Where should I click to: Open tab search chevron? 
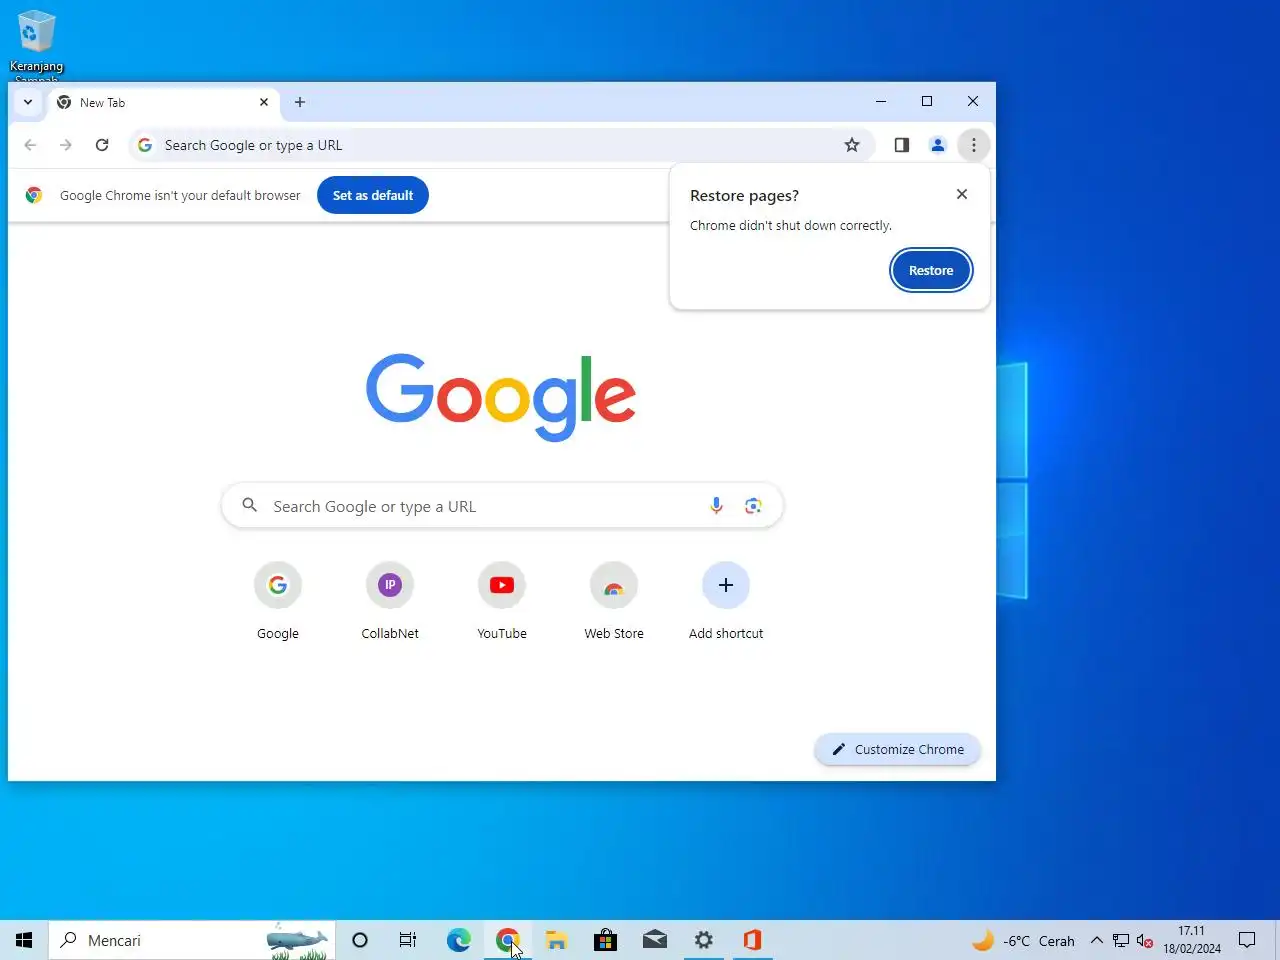[28, 102]
